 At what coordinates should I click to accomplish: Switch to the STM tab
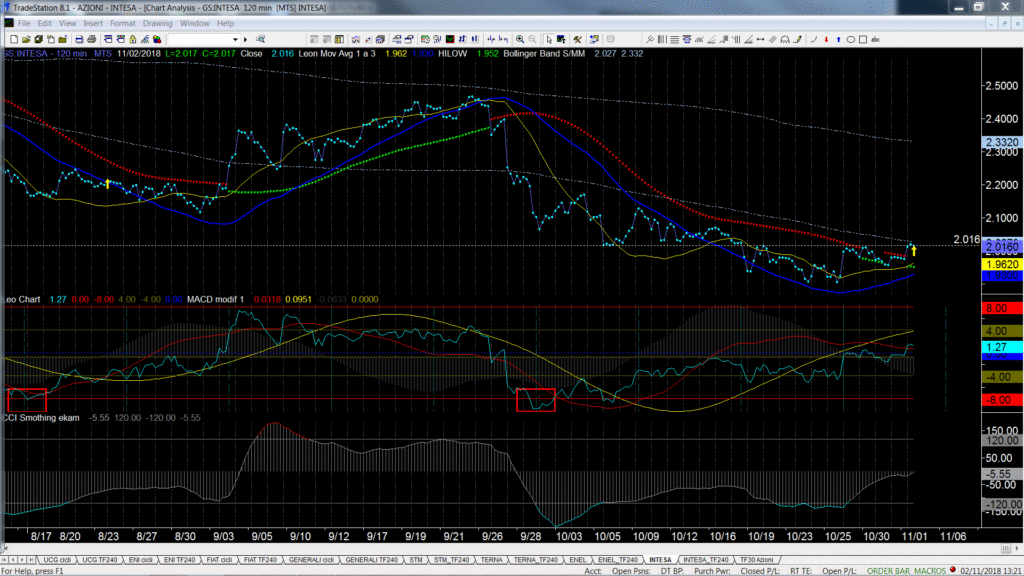pyautogui.click(x=416, y=560)
